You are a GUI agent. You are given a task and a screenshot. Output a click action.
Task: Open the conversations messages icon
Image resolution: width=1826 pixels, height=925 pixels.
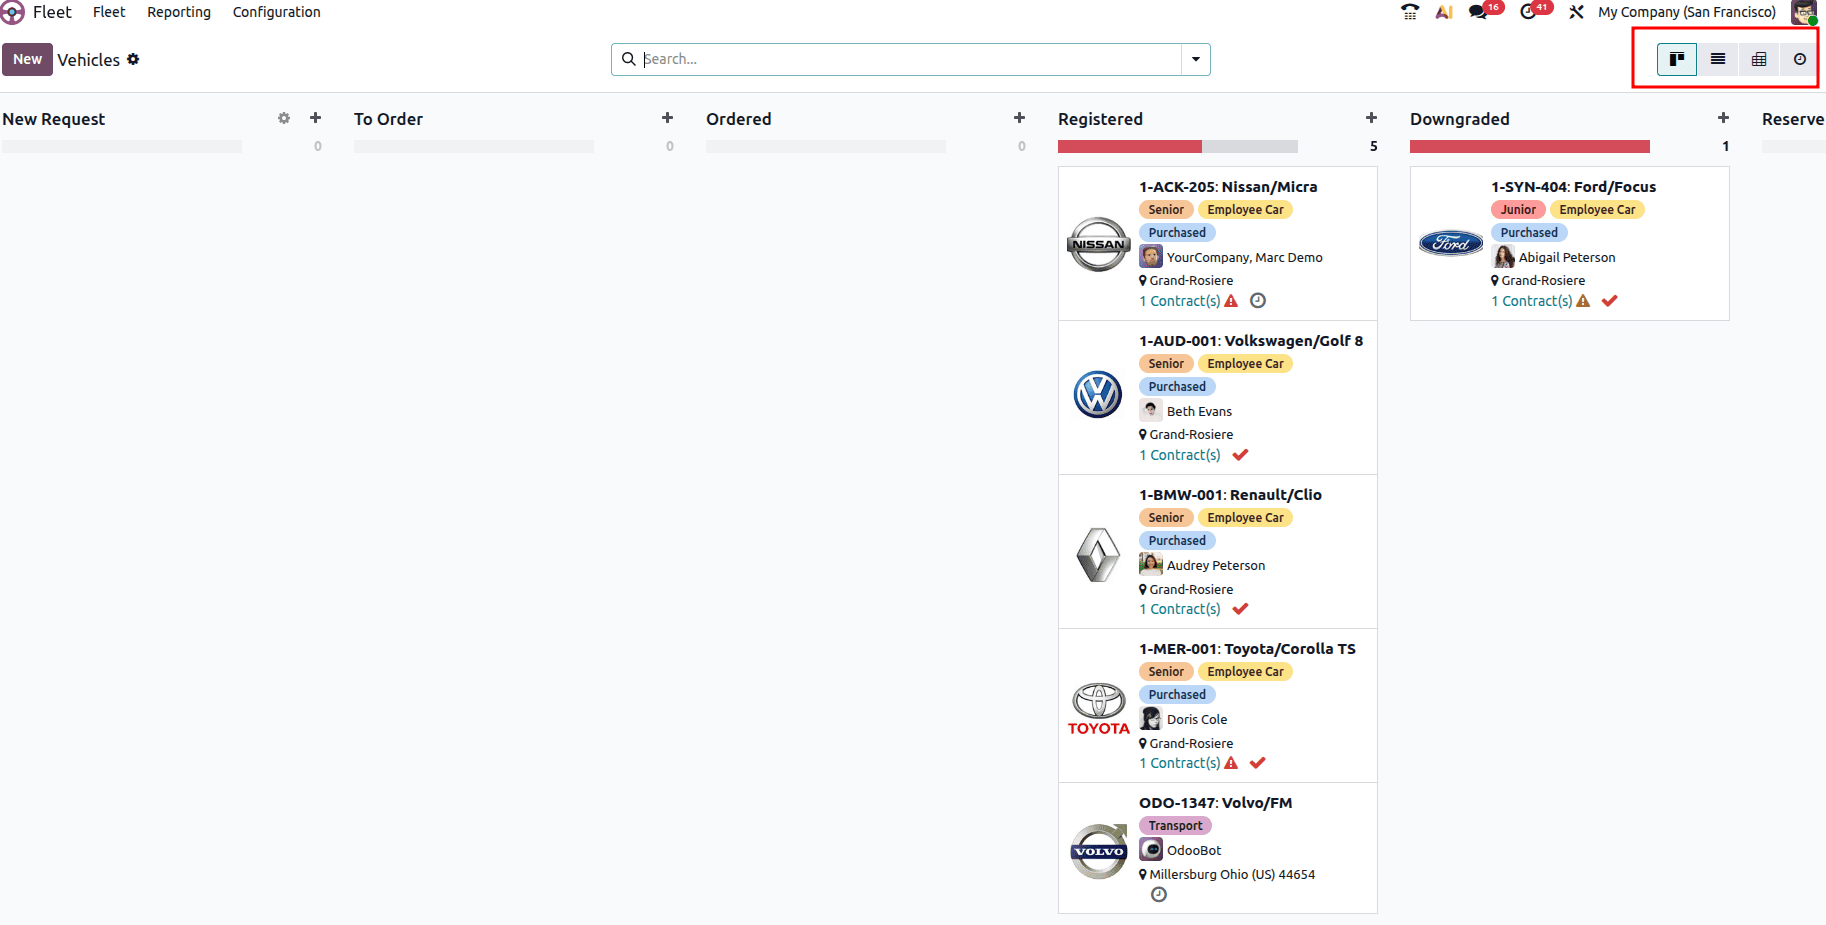click(x=1478, y=12)
